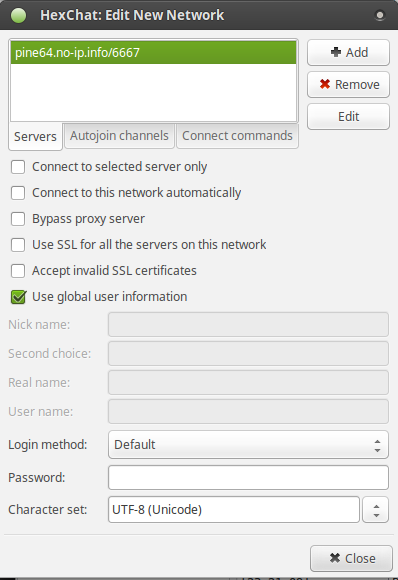Viewport: 398px width, 580px height.
Task: Click the title bar round window button
Action: tap(380, 15)
